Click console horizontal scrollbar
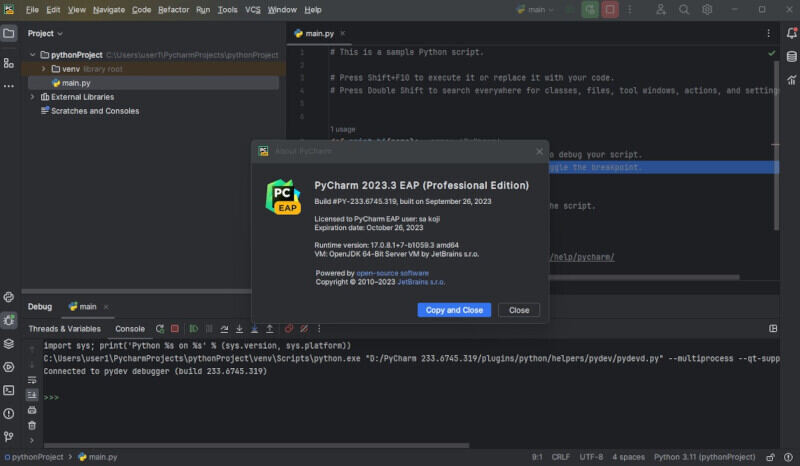The image size is (800, 466). [256, 446]
